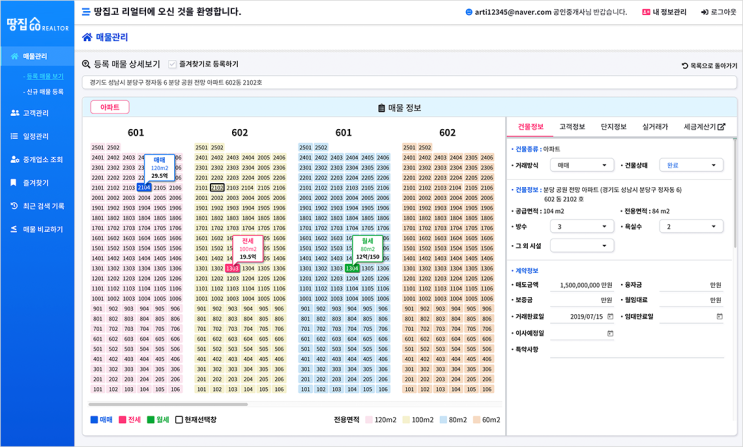Select green 월세 unit 1304 in second 601
This screenshot has width=743, height=447.
pyautogui.click(x=352, y=268)
